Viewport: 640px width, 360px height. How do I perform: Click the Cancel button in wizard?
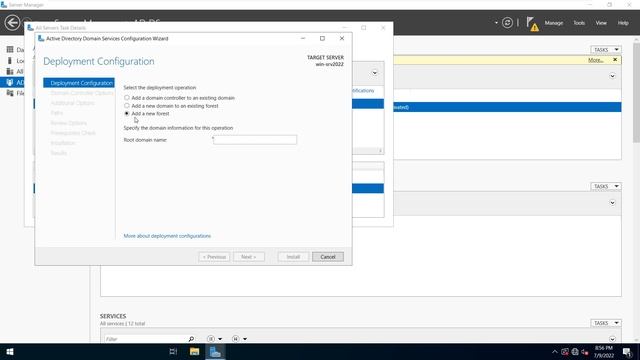328,257
